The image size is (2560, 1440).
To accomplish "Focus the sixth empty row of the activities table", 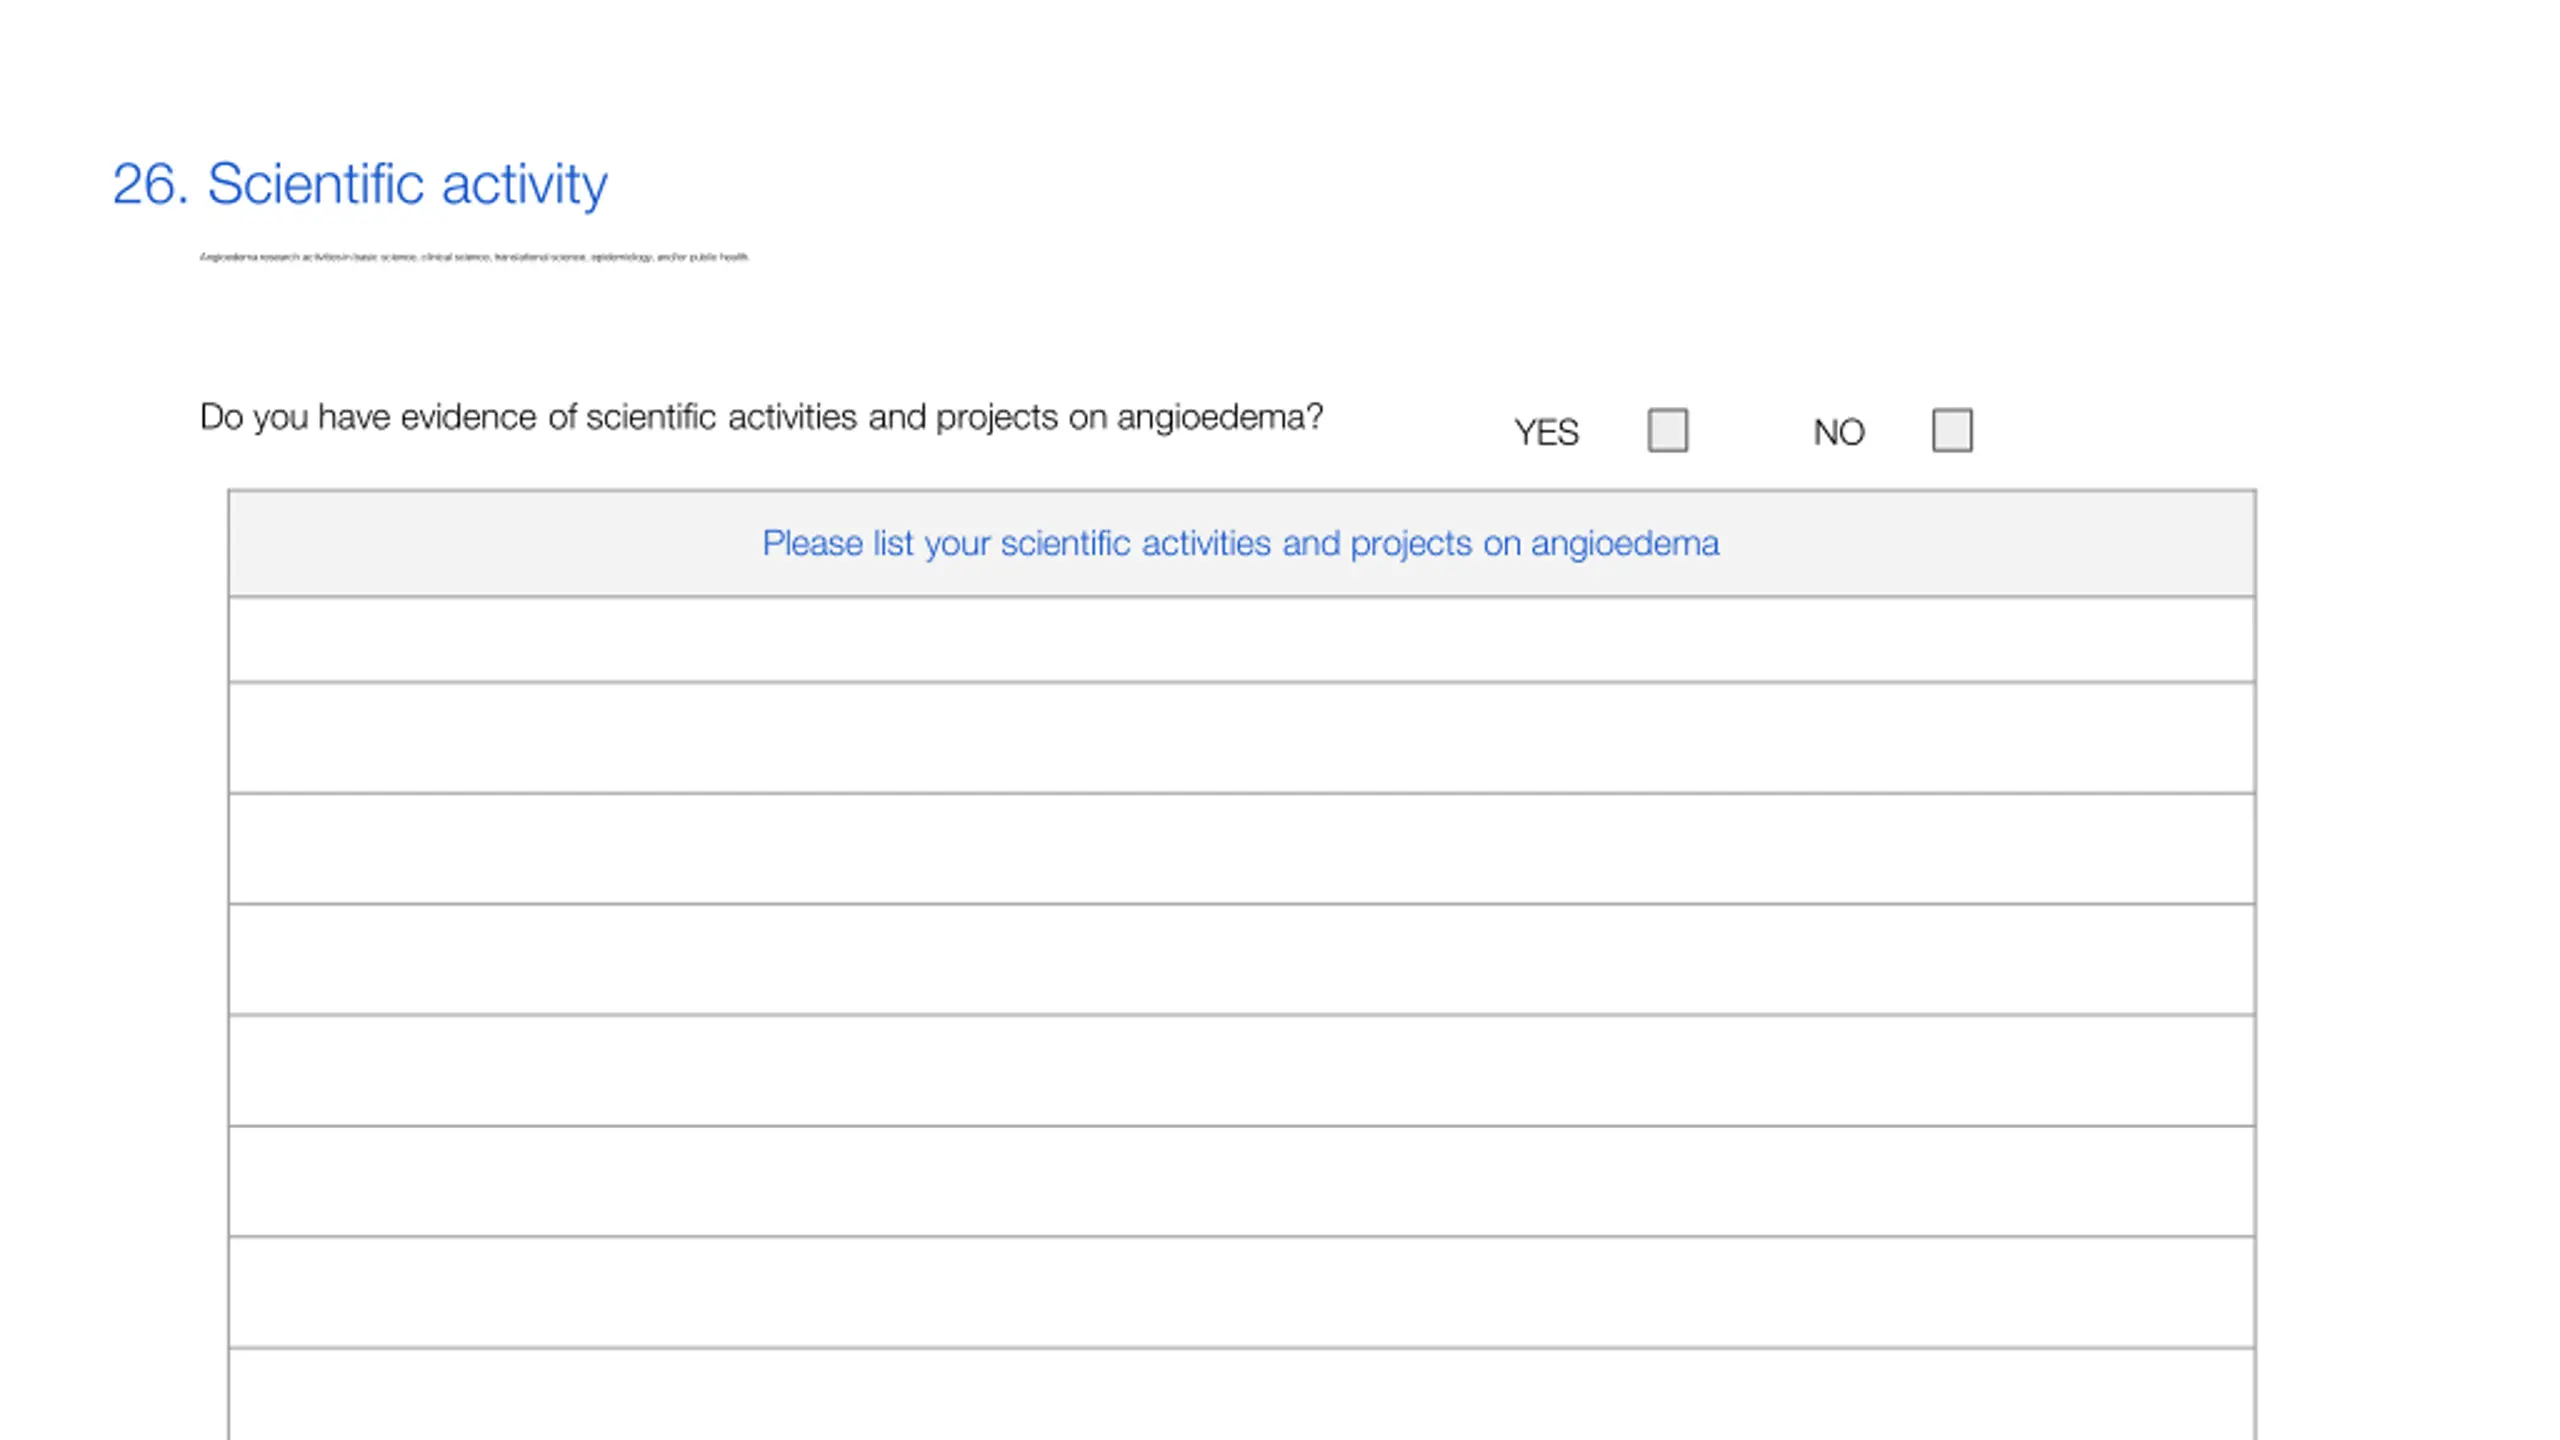I will [x=1241, y=1182].
